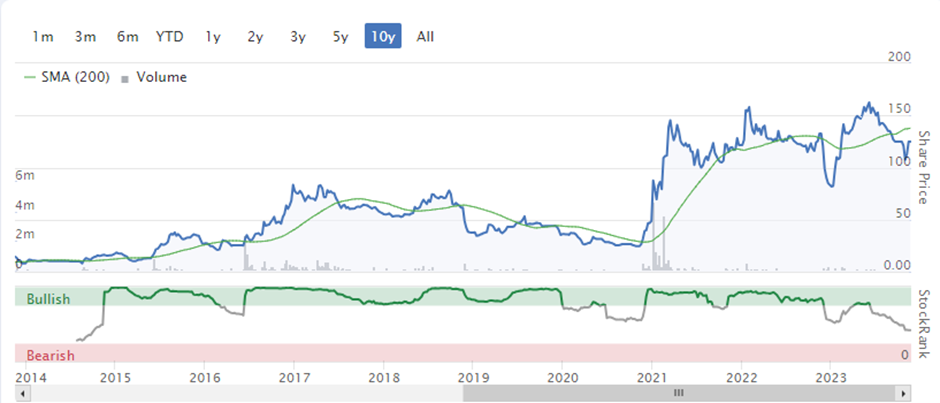Click the grip handle on scrollbar thumb
Screen dimensions: 940x403
[x=679, y=393]
